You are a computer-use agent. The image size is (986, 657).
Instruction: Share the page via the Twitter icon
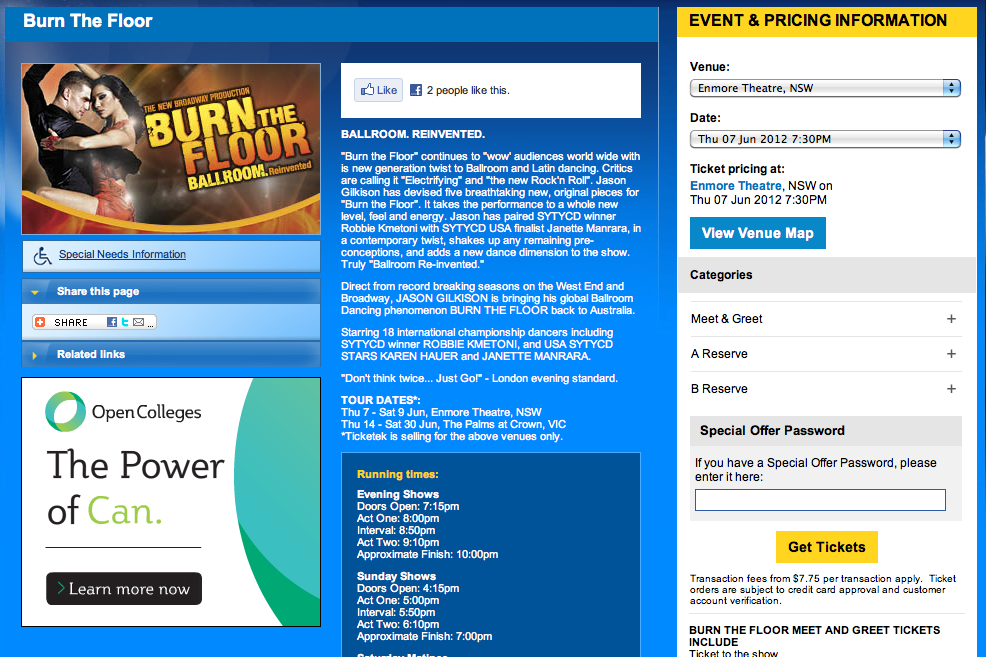pyautogui.click(x=125, y=323)
